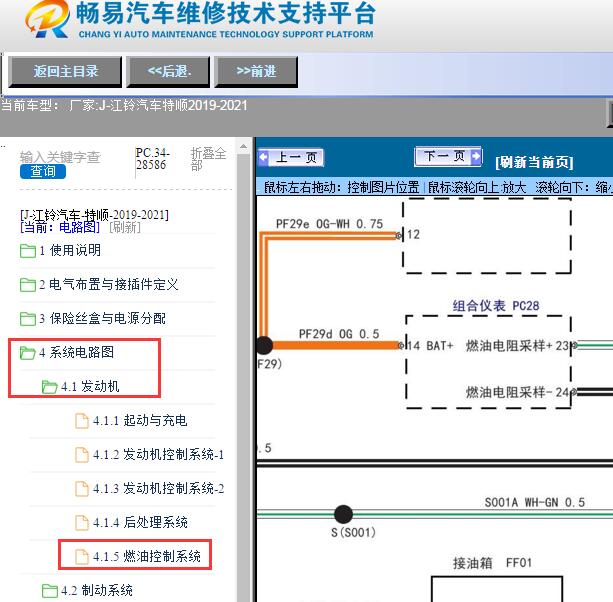Open the 4.1.3 发动机控制系统-2 page
Image resolution: width=613 pixels, height=602 pixels.
pyautogui.click(x=158, y=488)
